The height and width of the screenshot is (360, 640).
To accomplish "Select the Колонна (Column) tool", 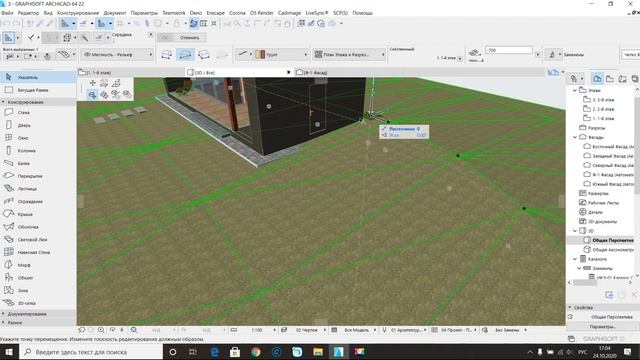I will pos(38,151).
